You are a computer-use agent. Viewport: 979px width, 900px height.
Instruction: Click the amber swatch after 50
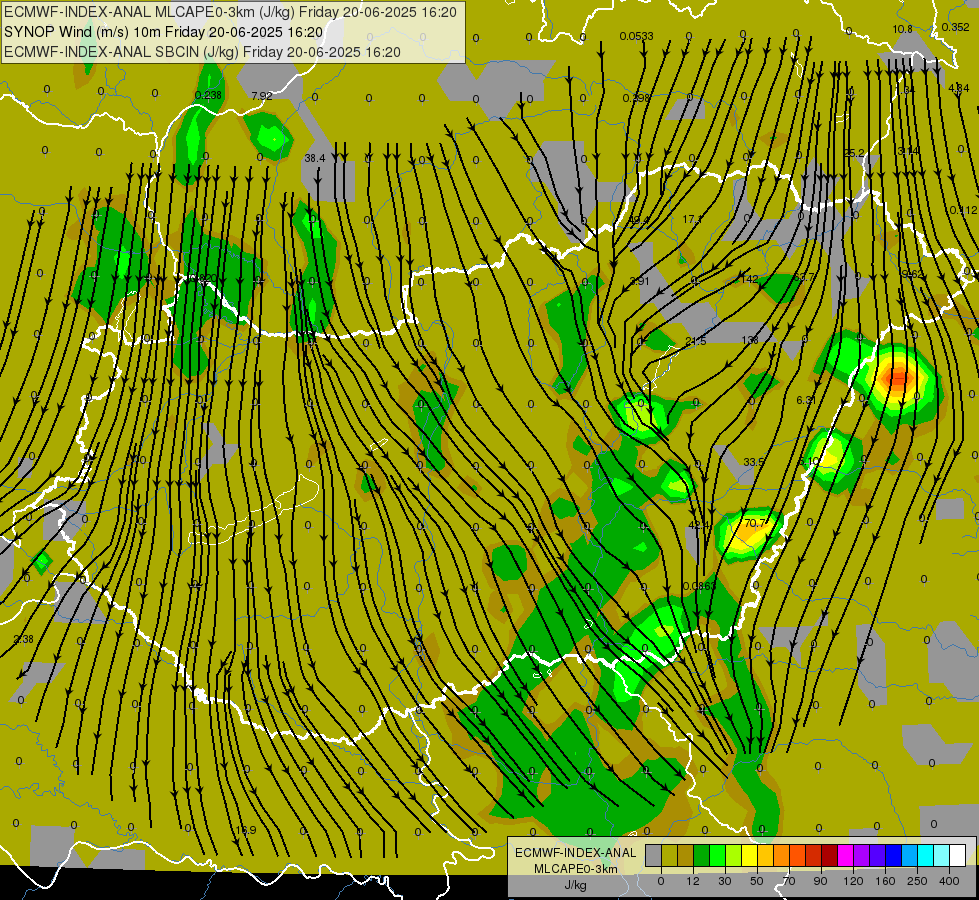pos(765,855)
